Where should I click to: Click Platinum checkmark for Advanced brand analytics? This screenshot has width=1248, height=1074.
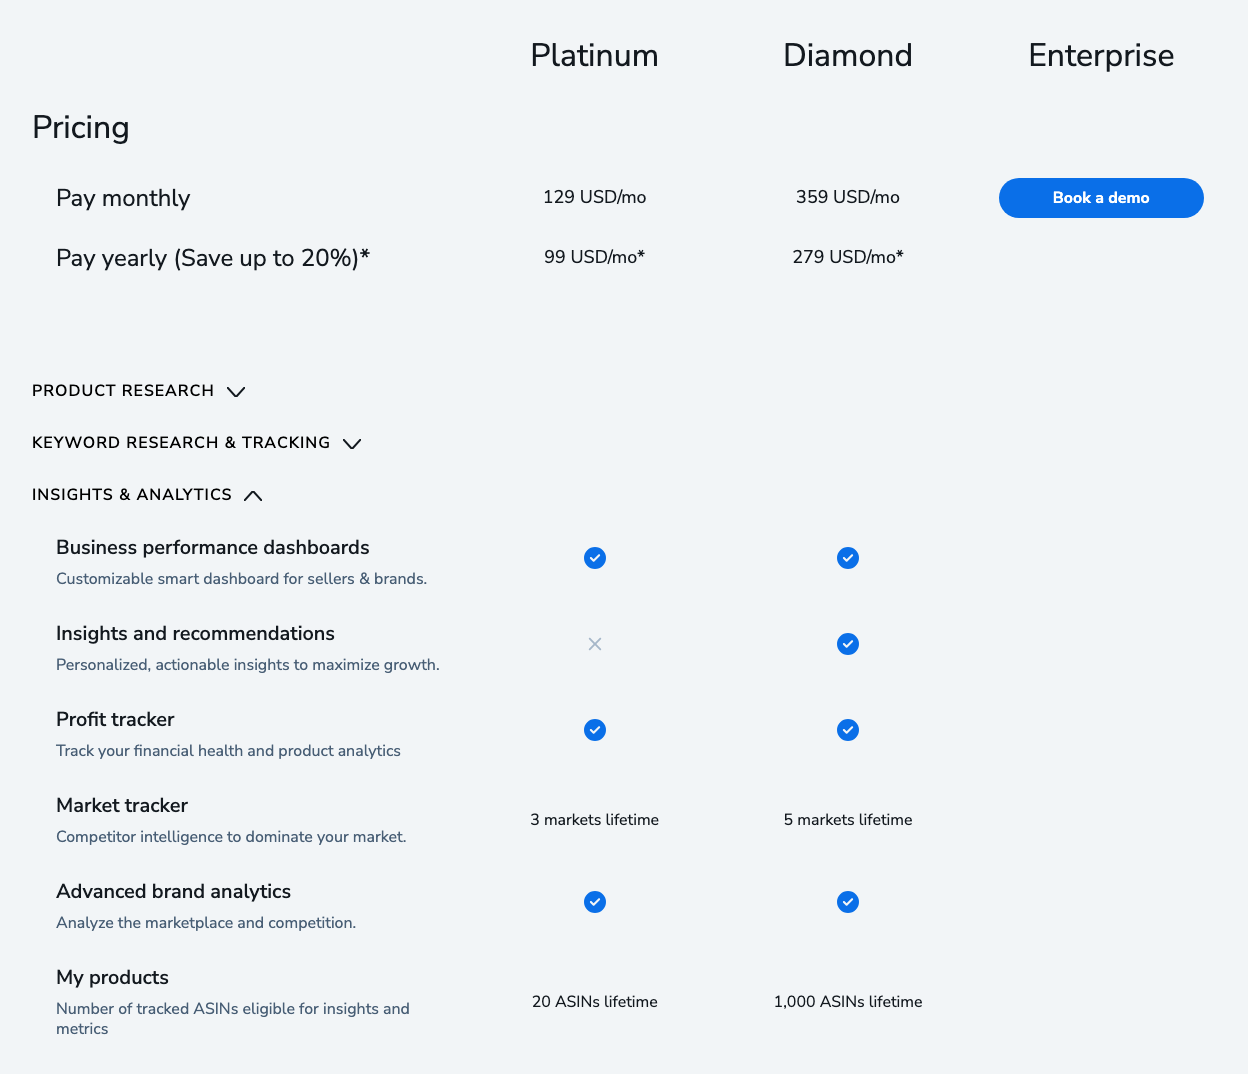coord(595,902)
